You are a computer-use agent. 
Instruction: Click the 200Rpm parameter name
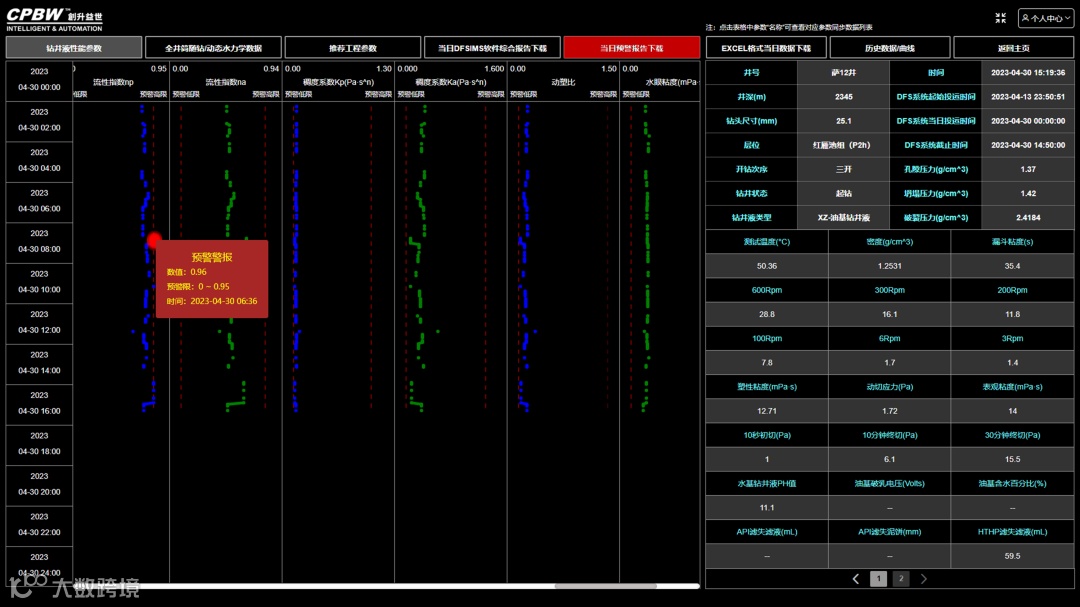1012,290
